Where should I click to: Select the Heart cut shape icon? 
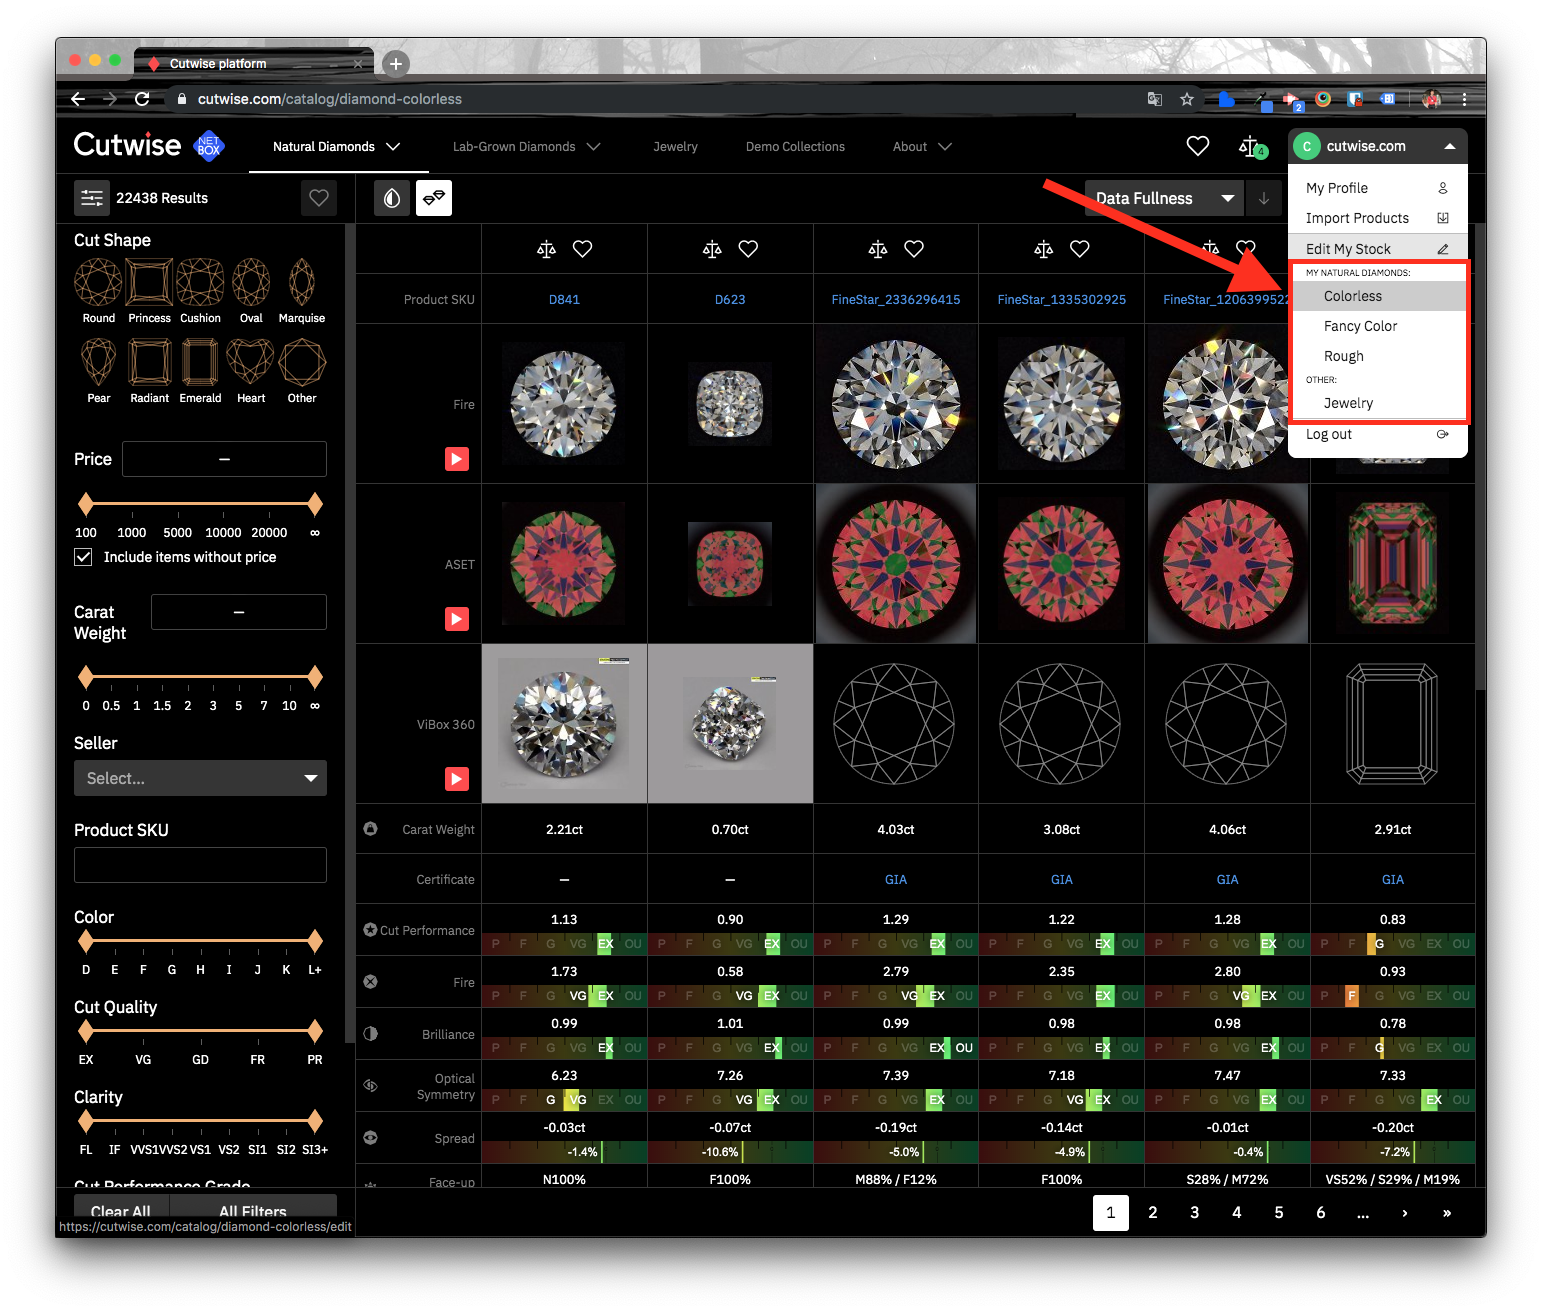tap(251, 362)
